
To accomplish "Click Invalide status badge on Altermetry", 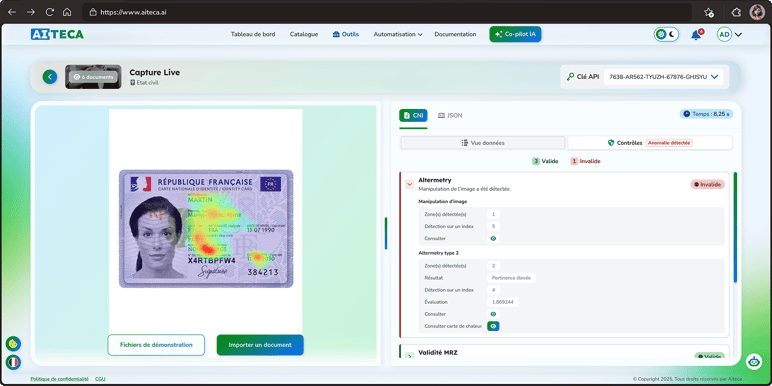I will click(x=707, y=184).
